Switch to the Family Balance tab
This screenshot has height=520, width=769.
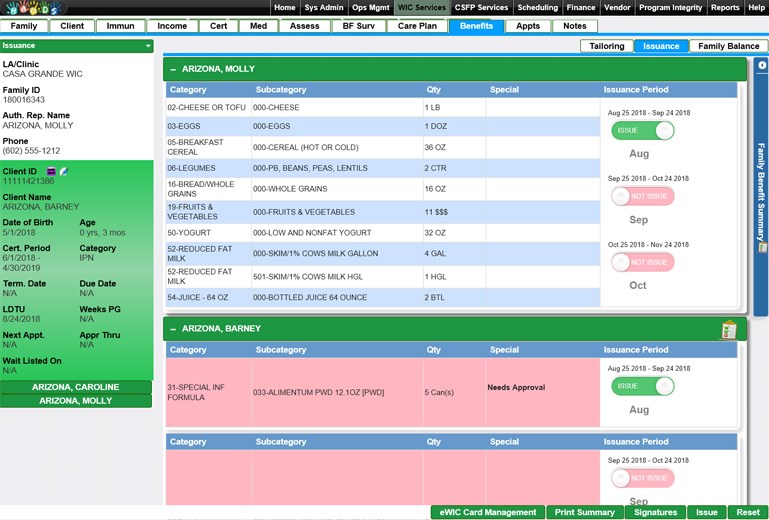[728, 46]
